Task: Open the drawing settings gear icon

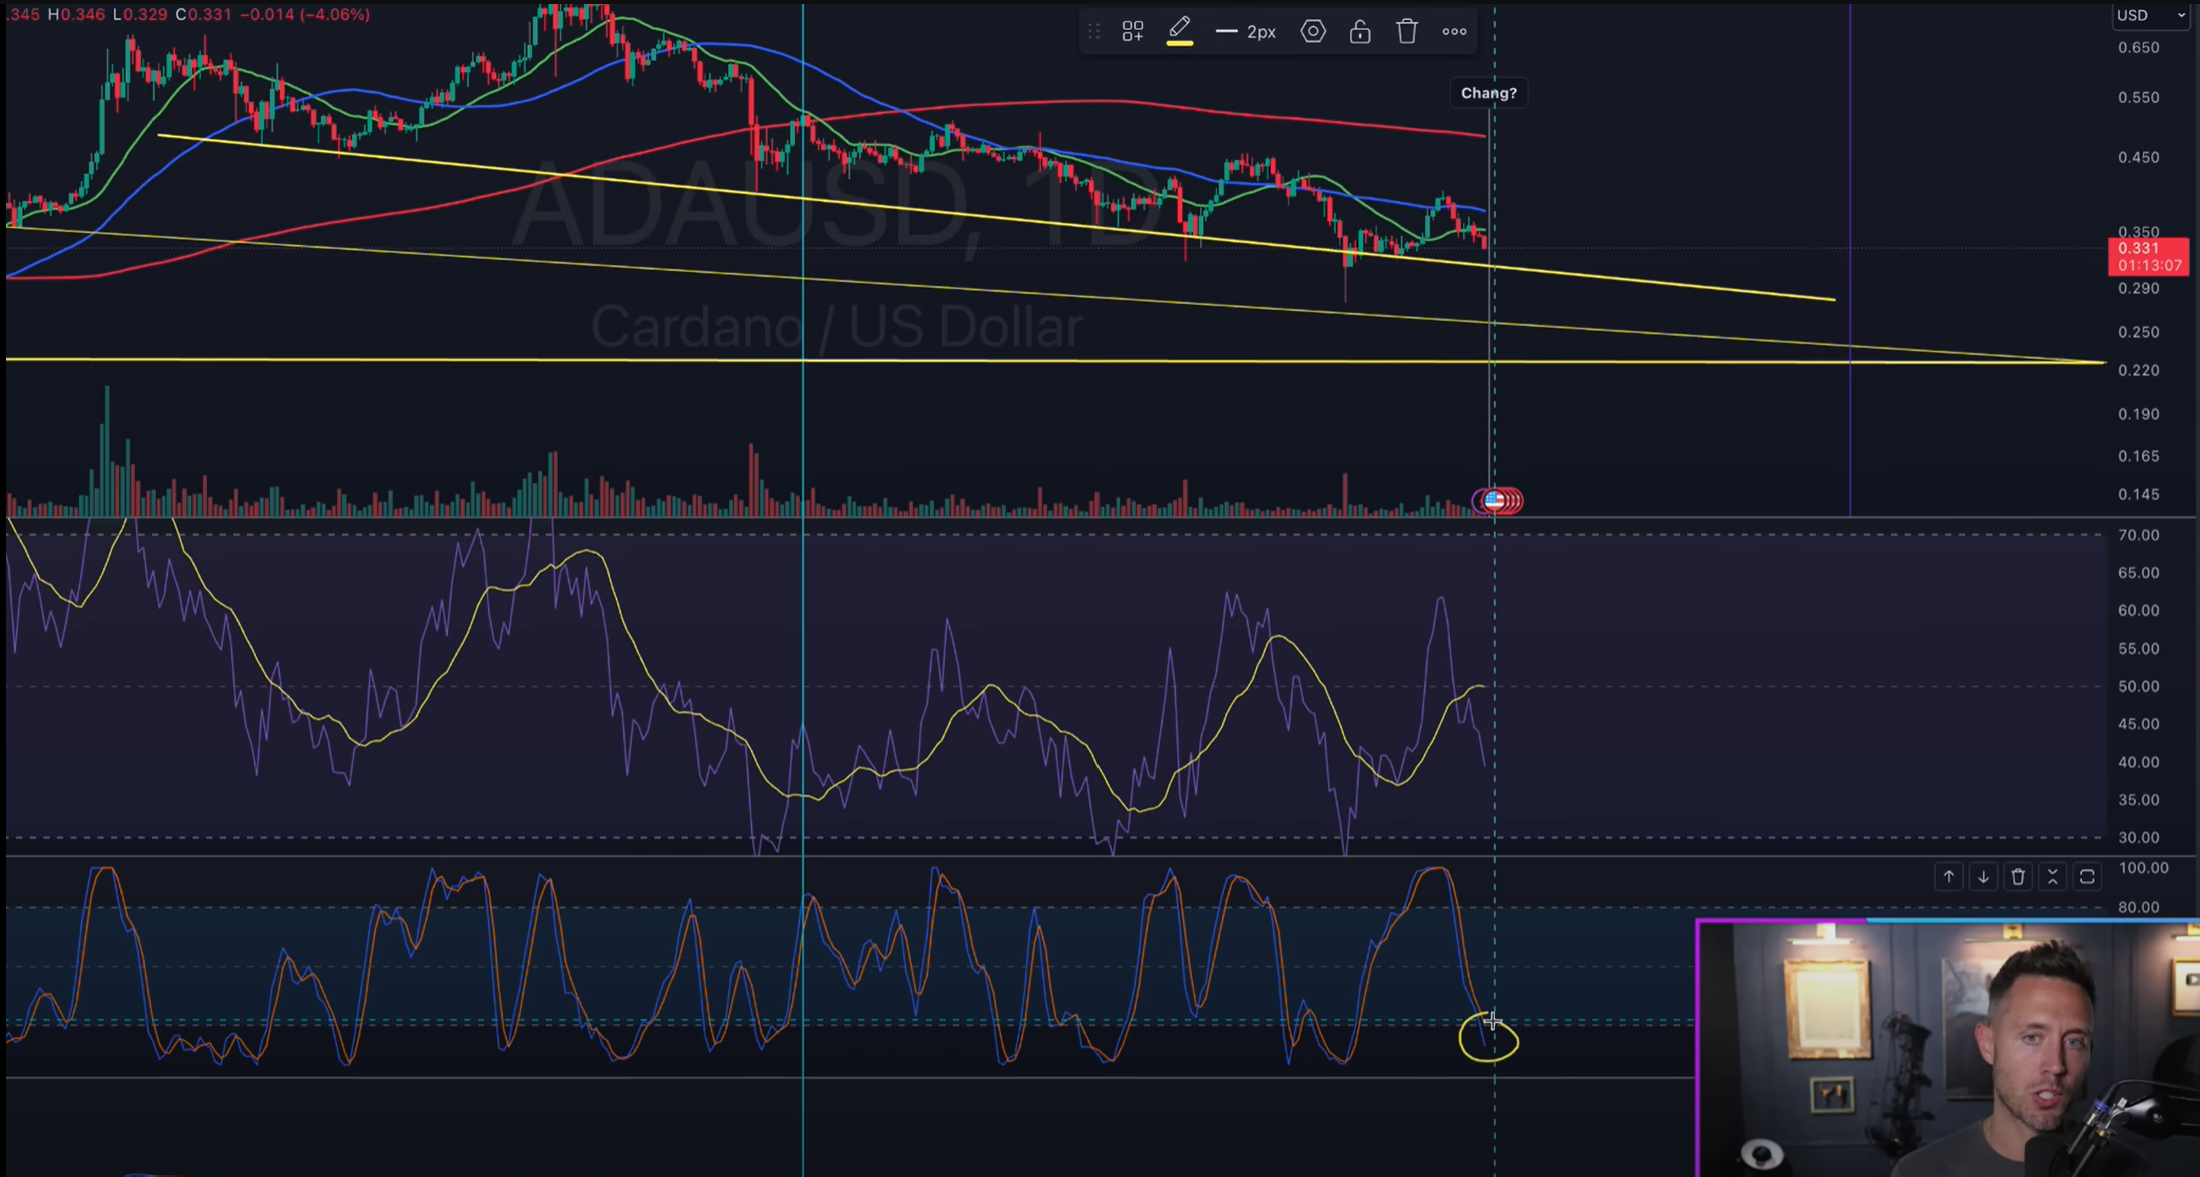Action: click(x=1313, y=31)
